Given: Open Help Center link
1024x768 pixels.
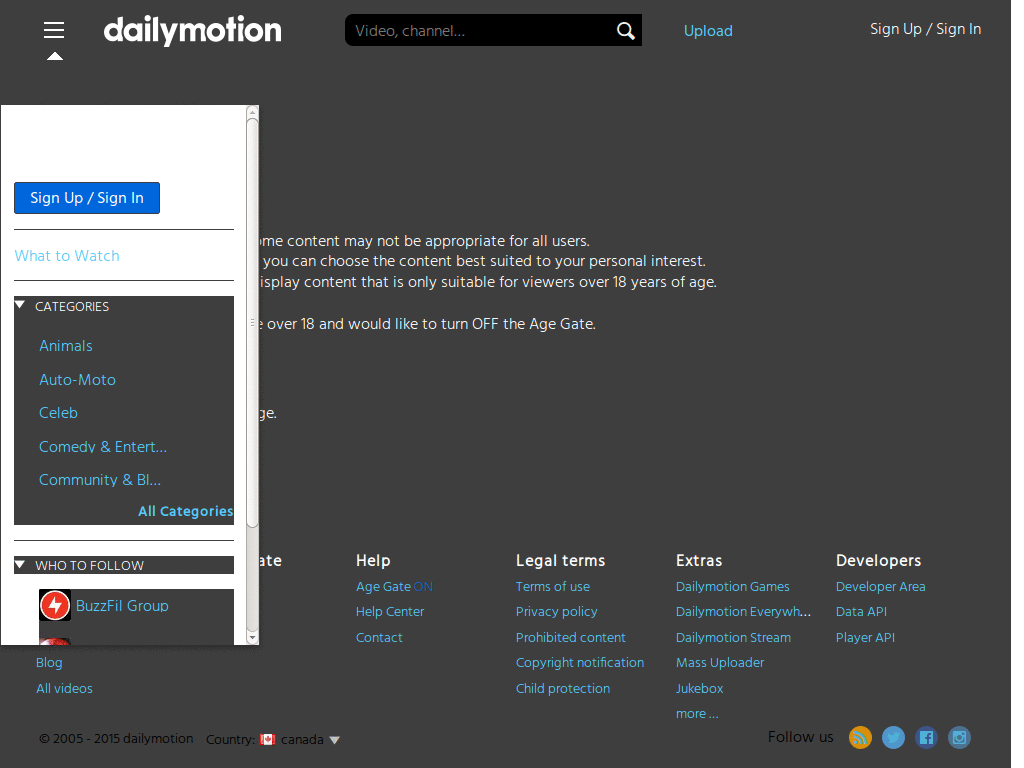Looking at the screenshot, I should [x=390, y=612].
